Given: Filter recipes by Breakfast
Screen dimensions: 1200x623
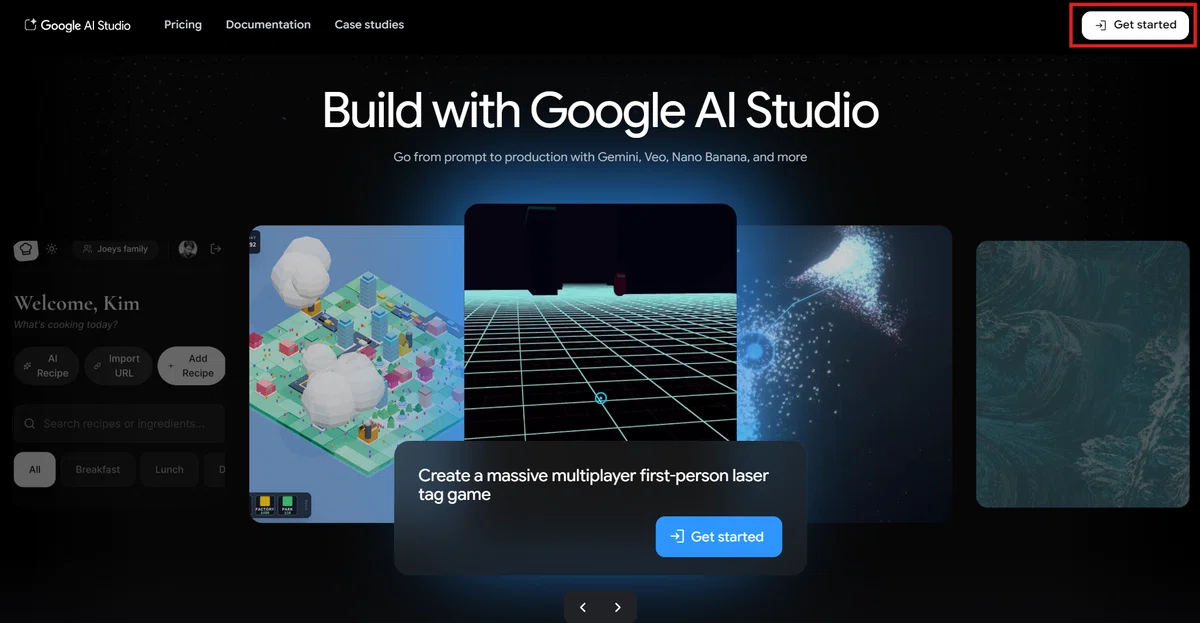Looking at the screenshot, I should (98, 469).
